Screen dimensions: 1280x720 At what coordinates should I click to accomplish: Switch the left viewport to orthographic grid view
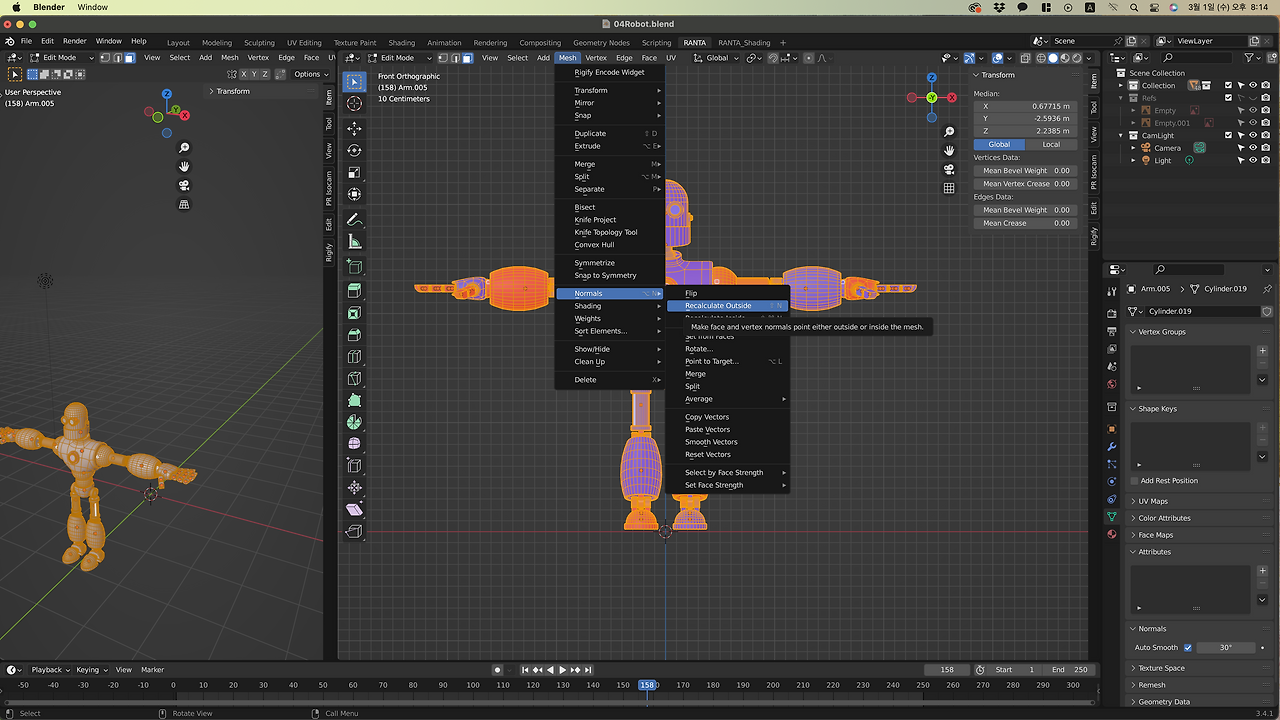184,204
